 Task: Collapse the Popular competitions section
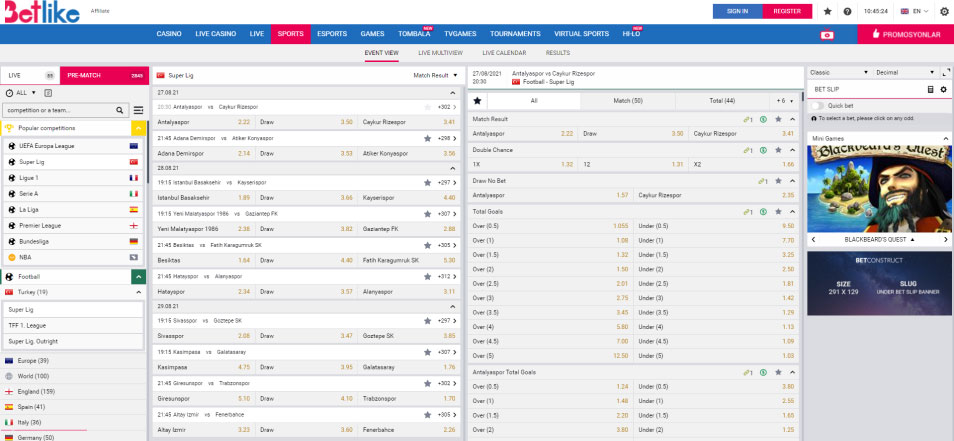pos(138,128)
